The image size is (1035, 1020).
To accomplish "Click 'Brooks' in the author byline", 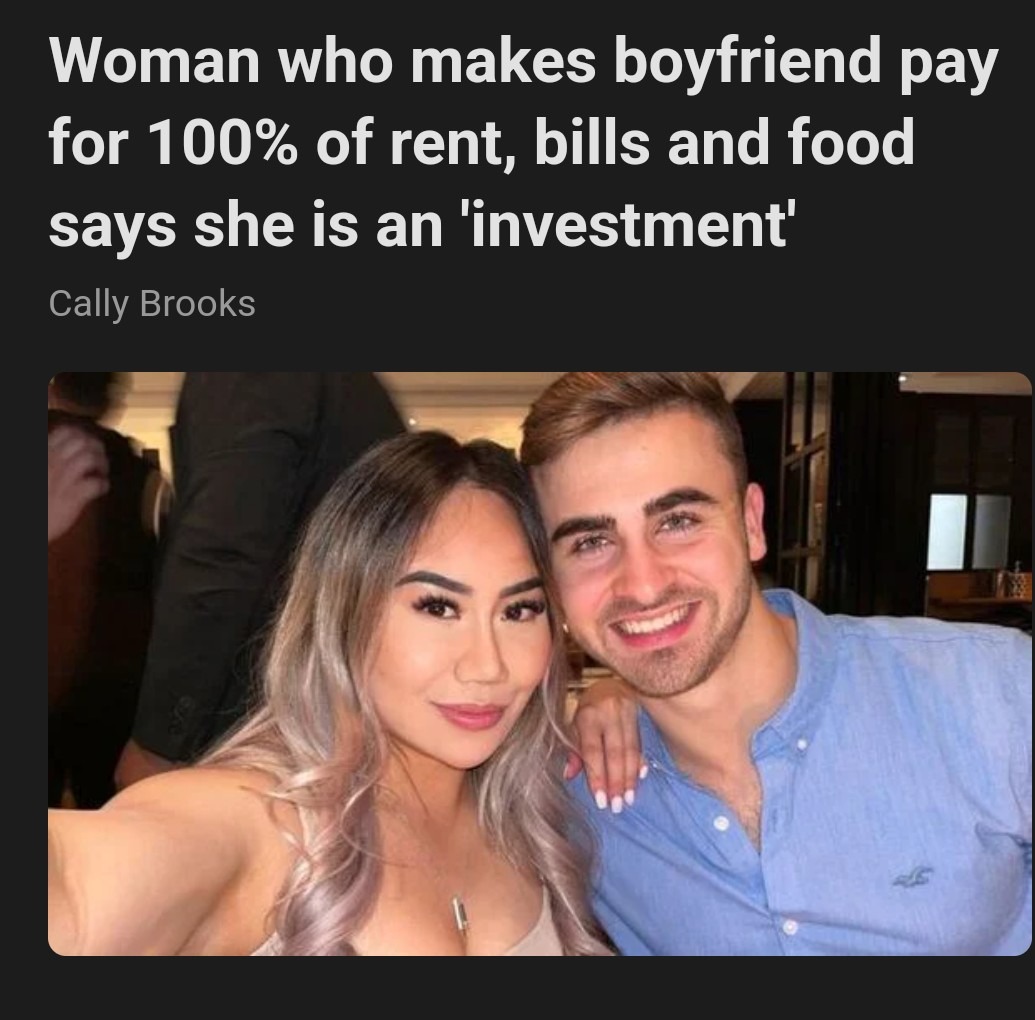I will [197, 304].
